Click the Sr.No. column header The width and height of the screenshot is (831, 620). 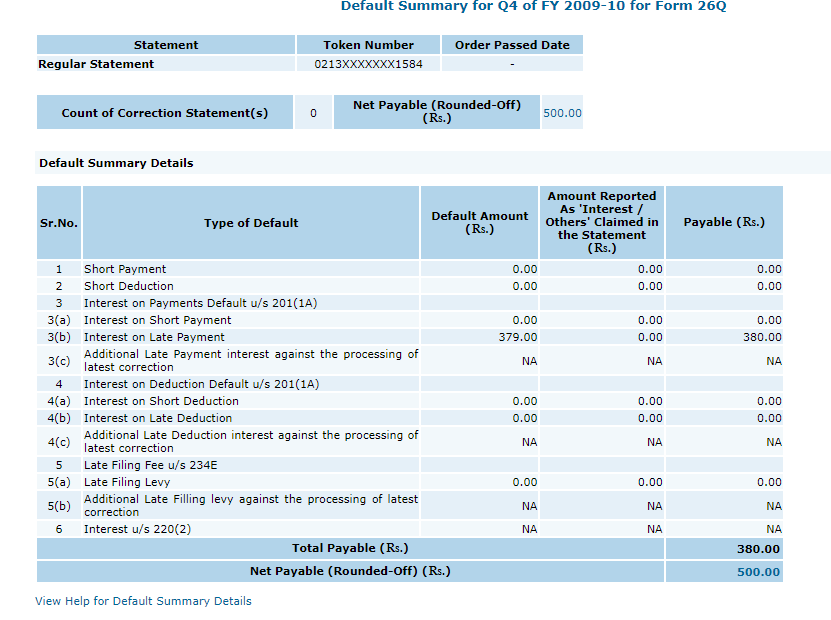(59, 223)
